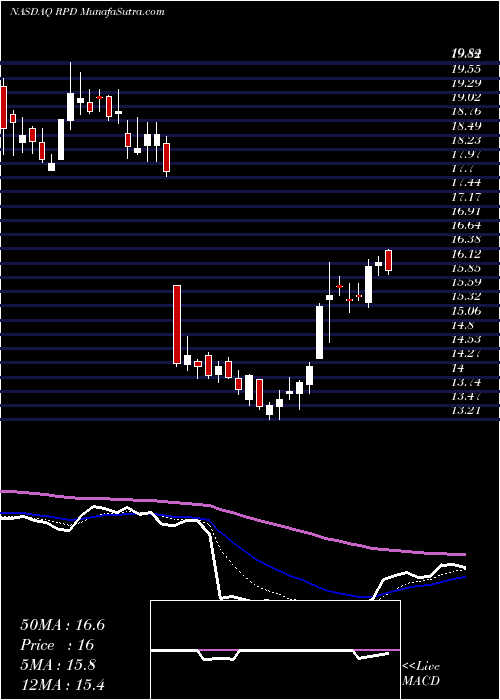Select the 19.29 price axis label
Screen dimensions: 500x700
click(x=466, y=83)
